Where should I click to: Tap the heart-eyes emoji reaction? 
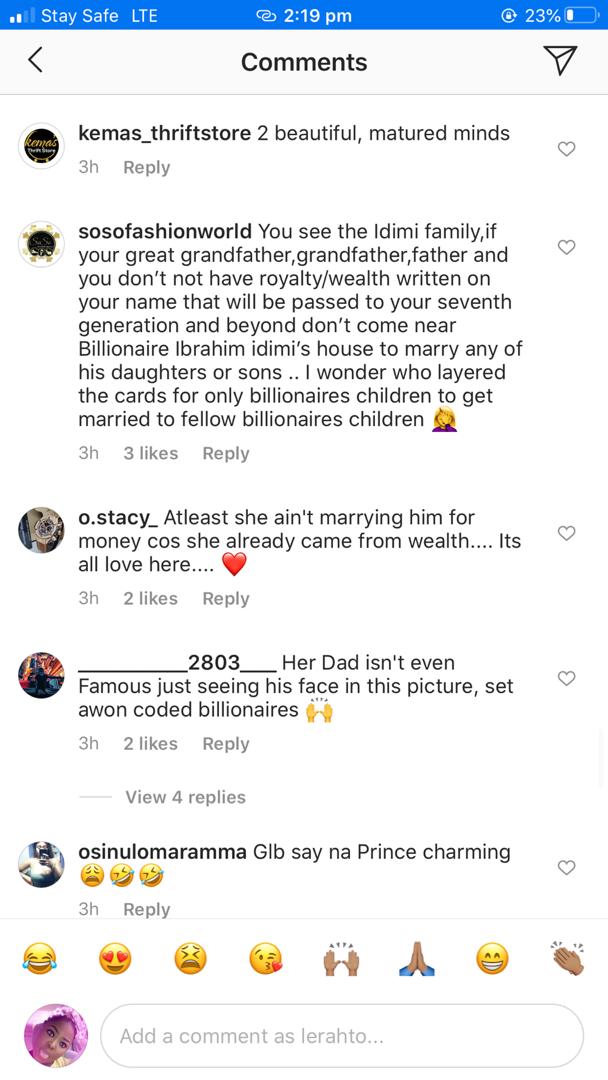coord(116,957)
